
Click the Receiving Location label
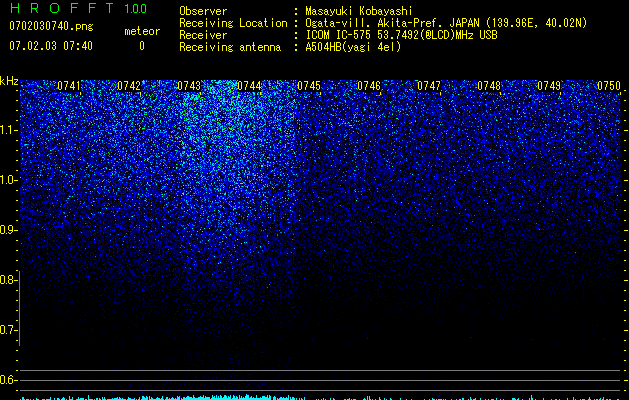click(x=233, y=23)
